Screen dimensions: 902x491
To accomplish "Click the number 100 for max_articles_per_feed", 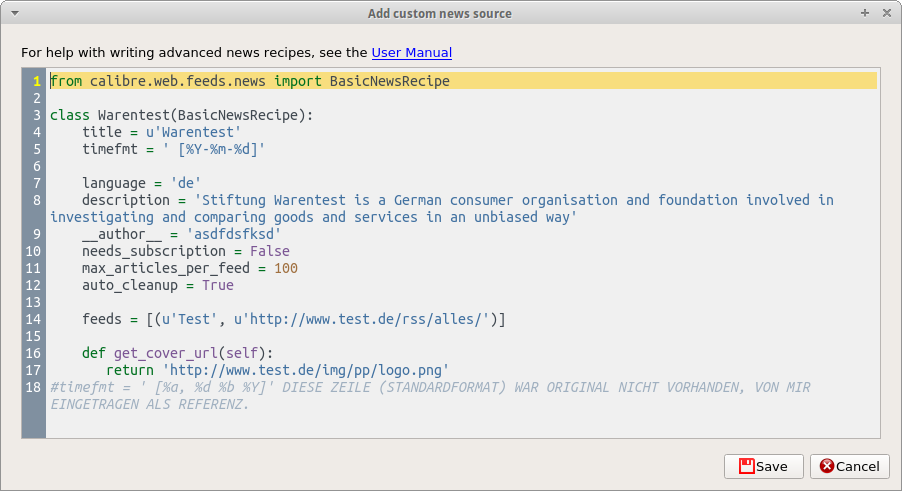I will pos(285,268).
